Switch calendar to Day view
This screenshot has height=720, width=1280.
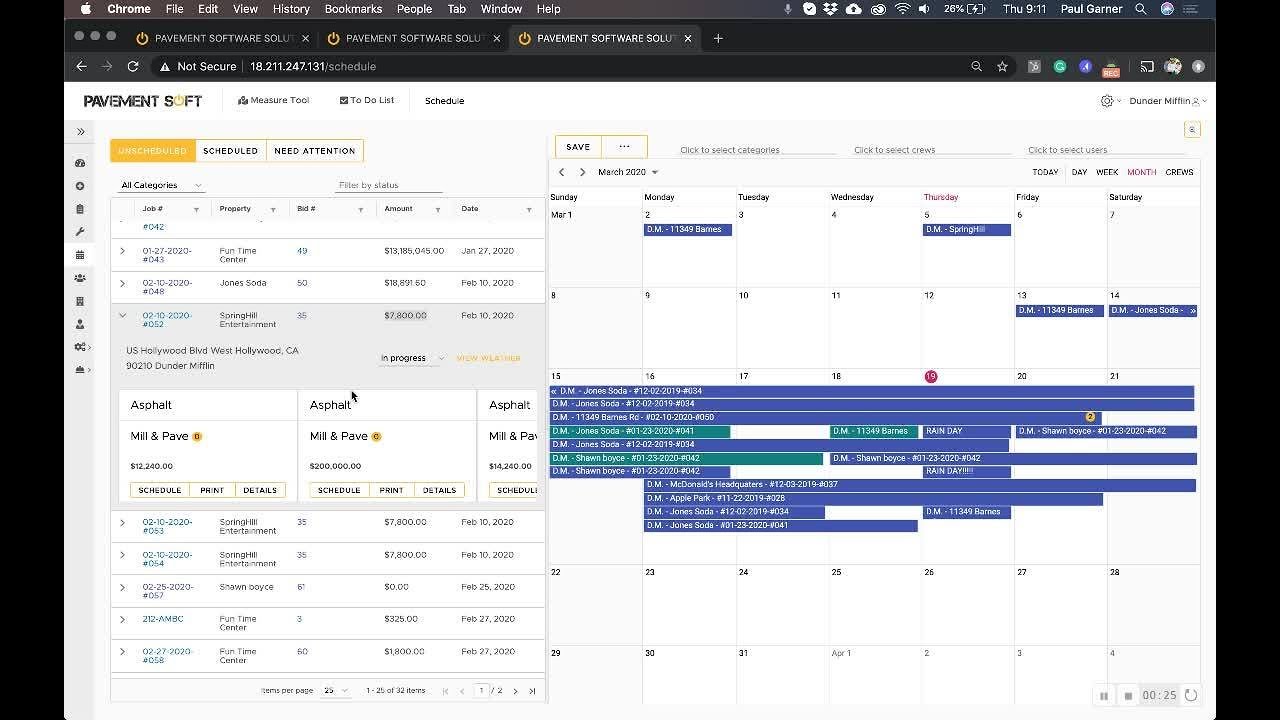(x=1079, y=172)
